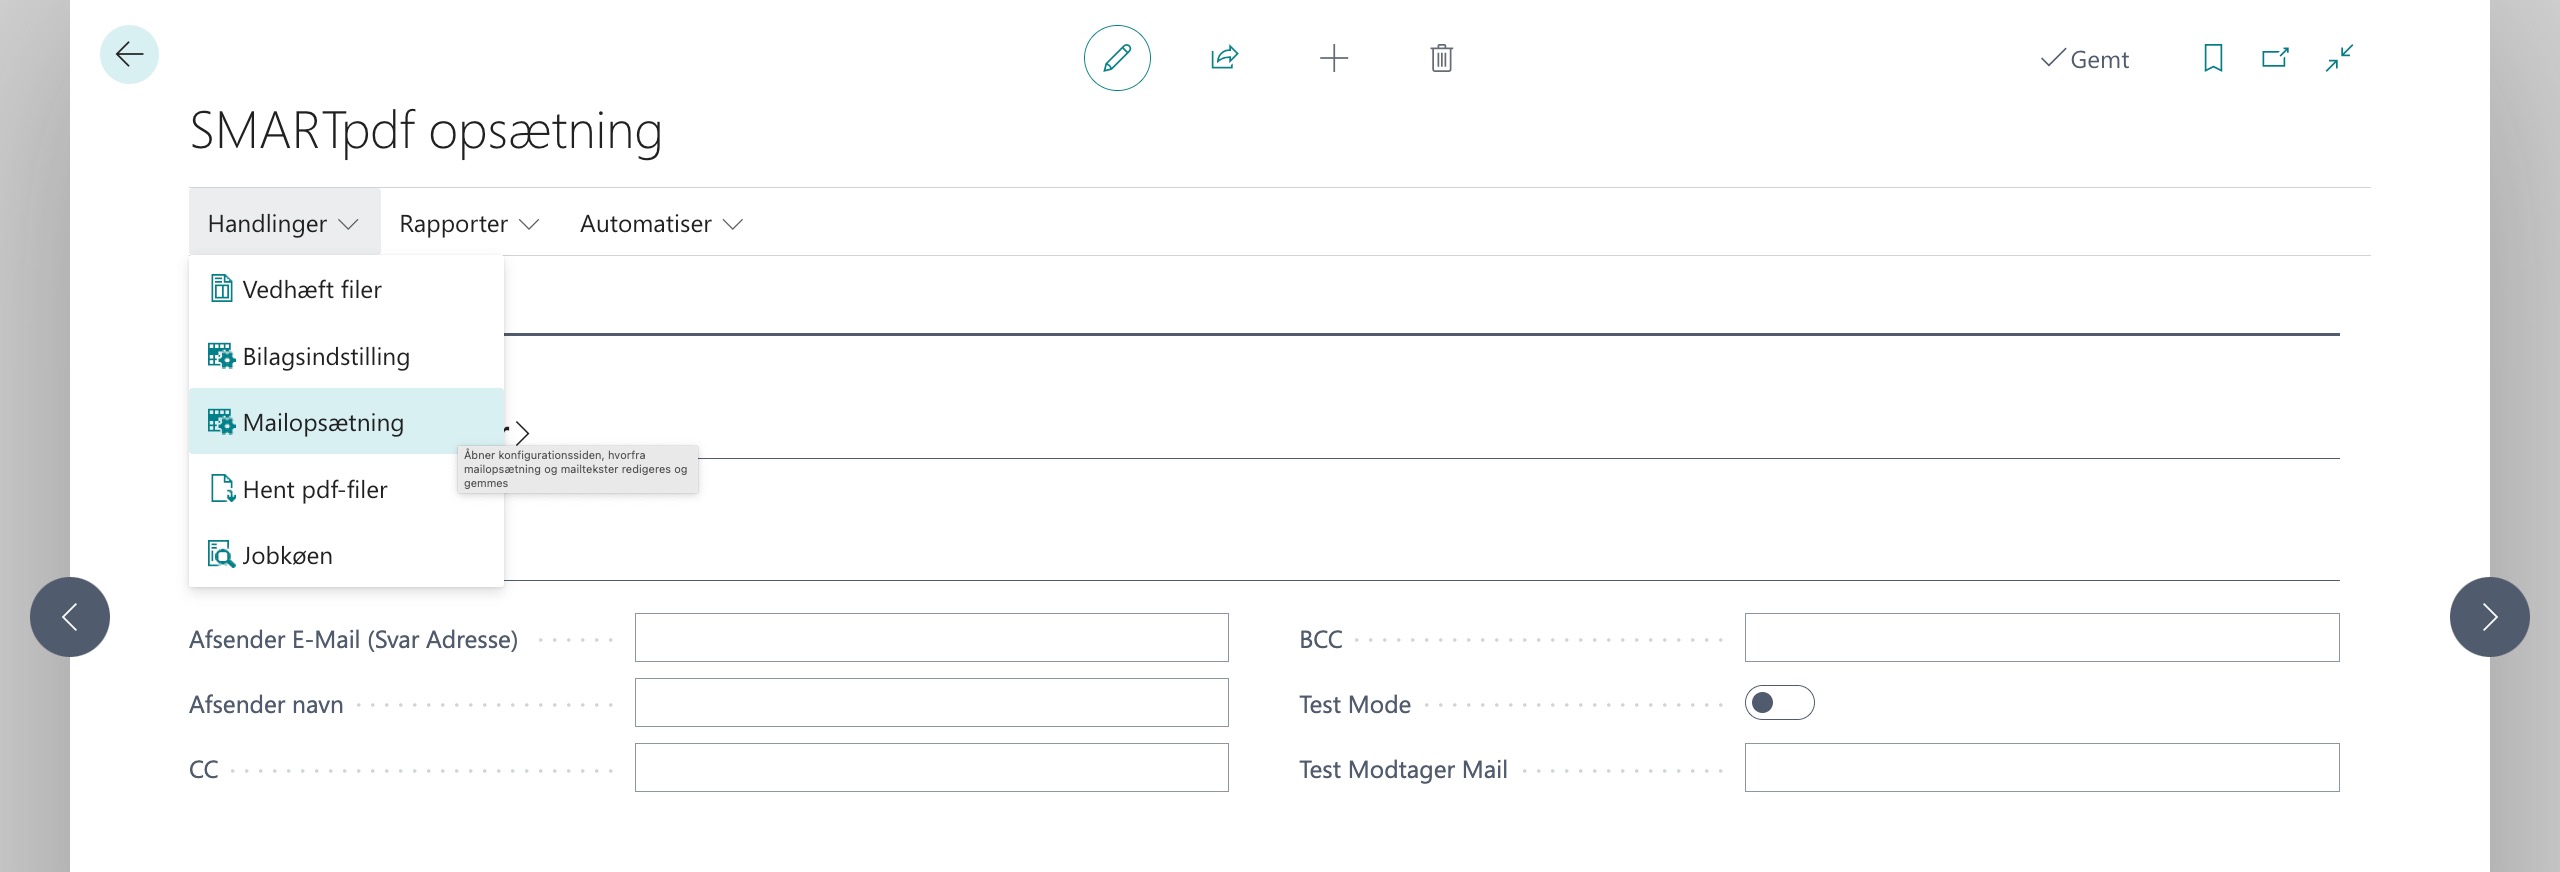
Task: Collapse the Handlinger dropdown menu
Action: [283, 223]
